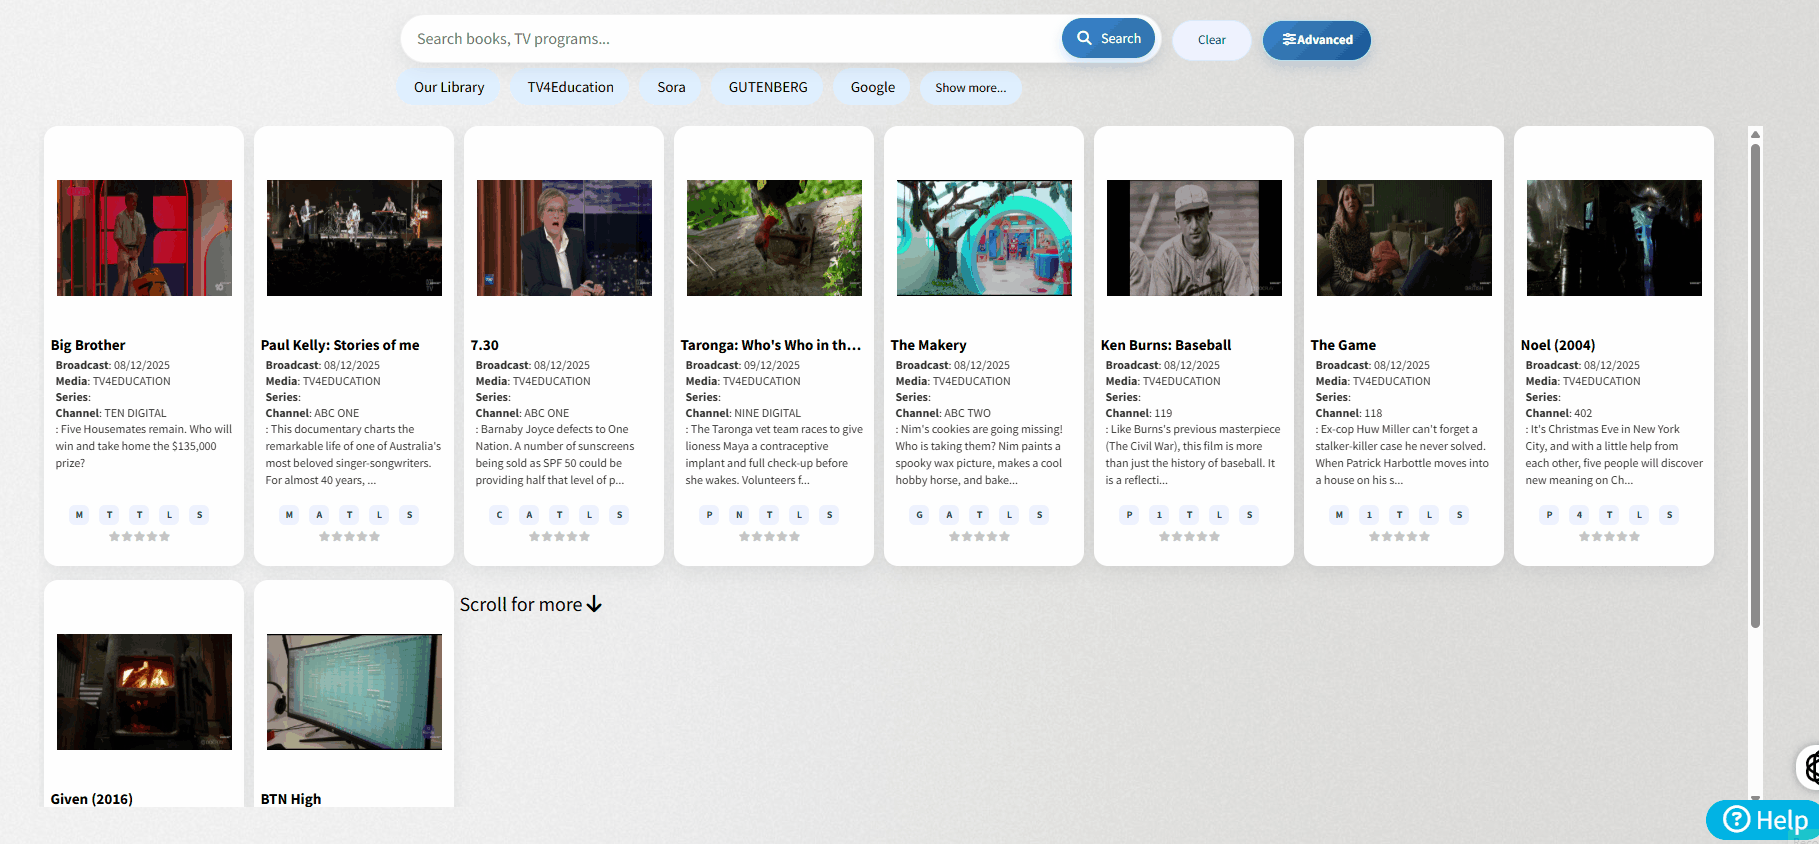Image resolution: width=1819 pixels, height=844 pixels.
Task: Click the N badge on Taronga card
Action: click(x=739, y=515)
